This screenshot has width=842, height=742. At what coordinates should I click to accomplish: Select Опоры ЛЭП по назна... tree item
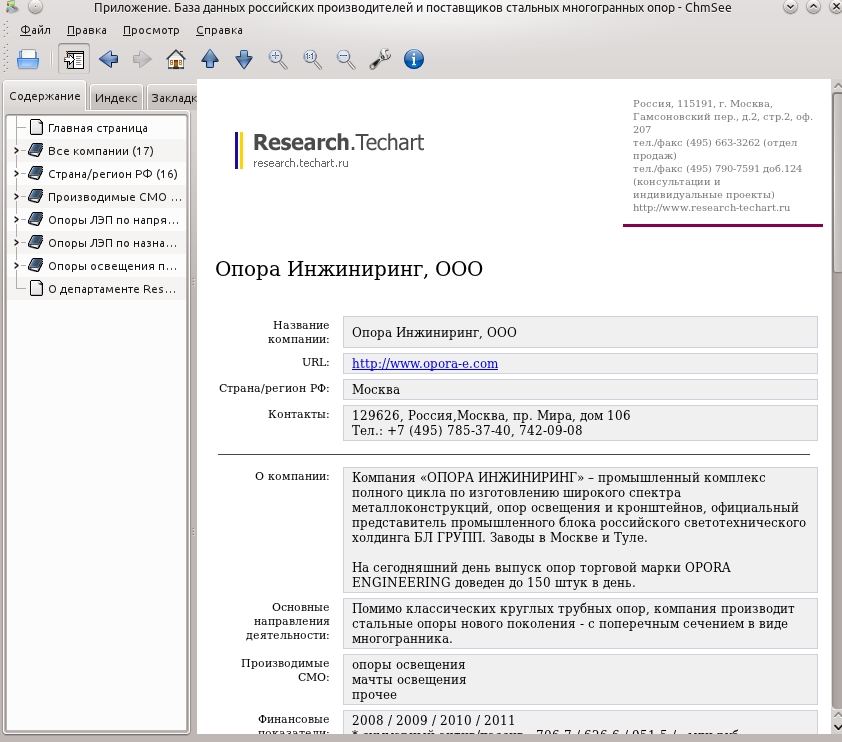coord(112,243)
